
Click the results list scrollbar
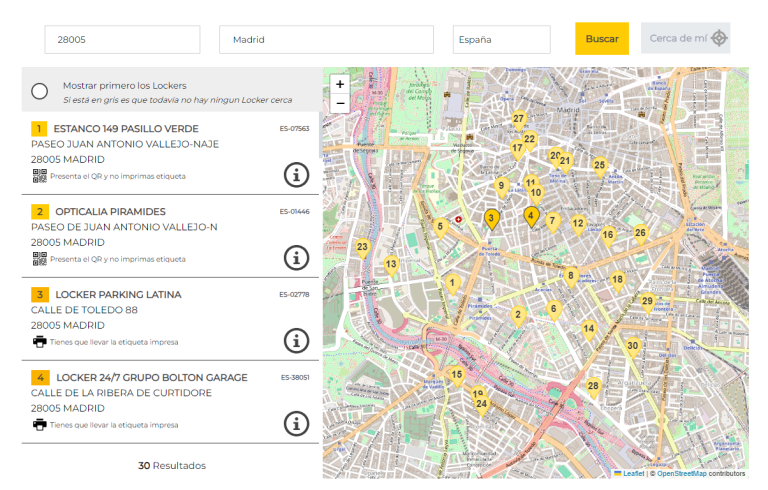(321, 135)
